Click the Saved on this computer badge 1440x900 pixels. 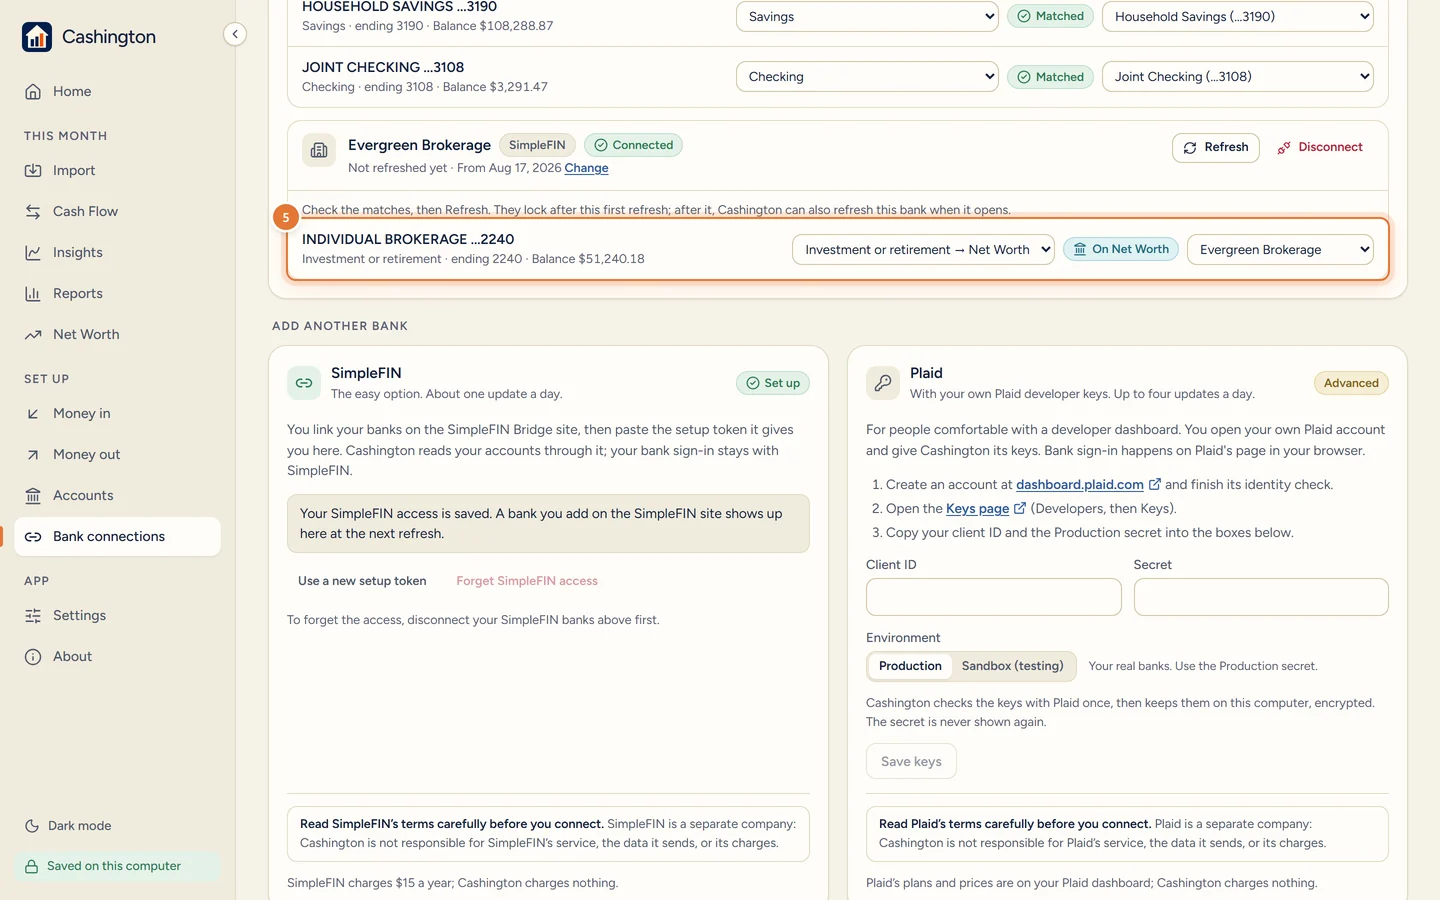tap(117, 866)
